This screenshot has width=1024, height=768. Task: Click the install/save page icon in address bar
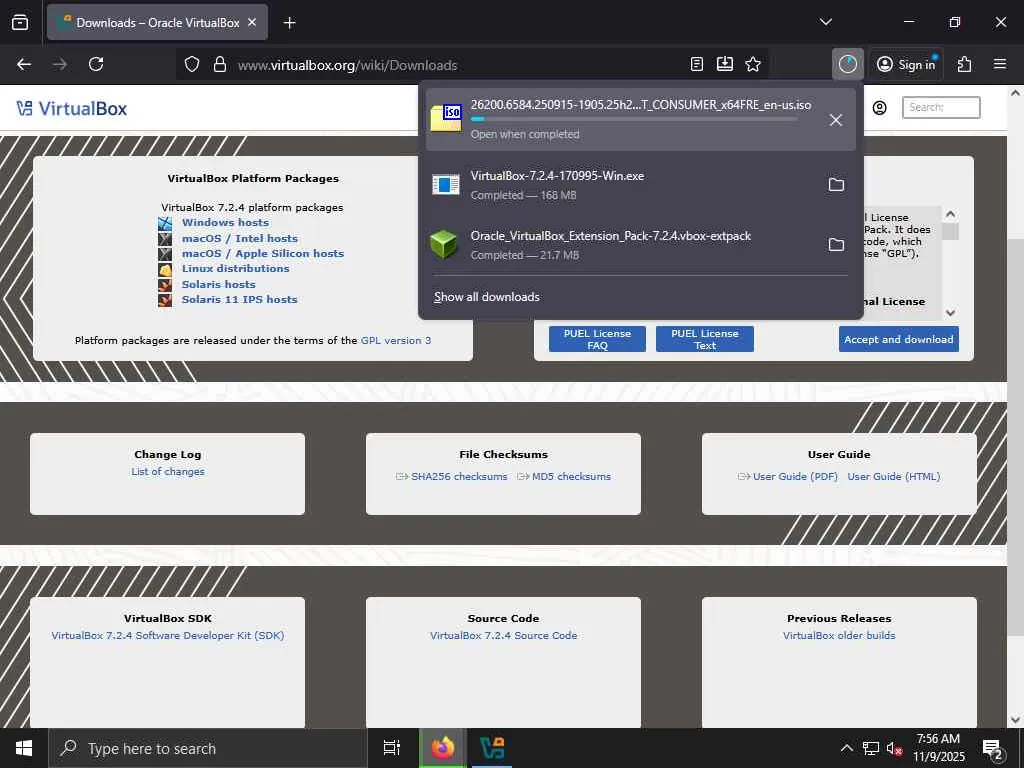click(725, 64)
